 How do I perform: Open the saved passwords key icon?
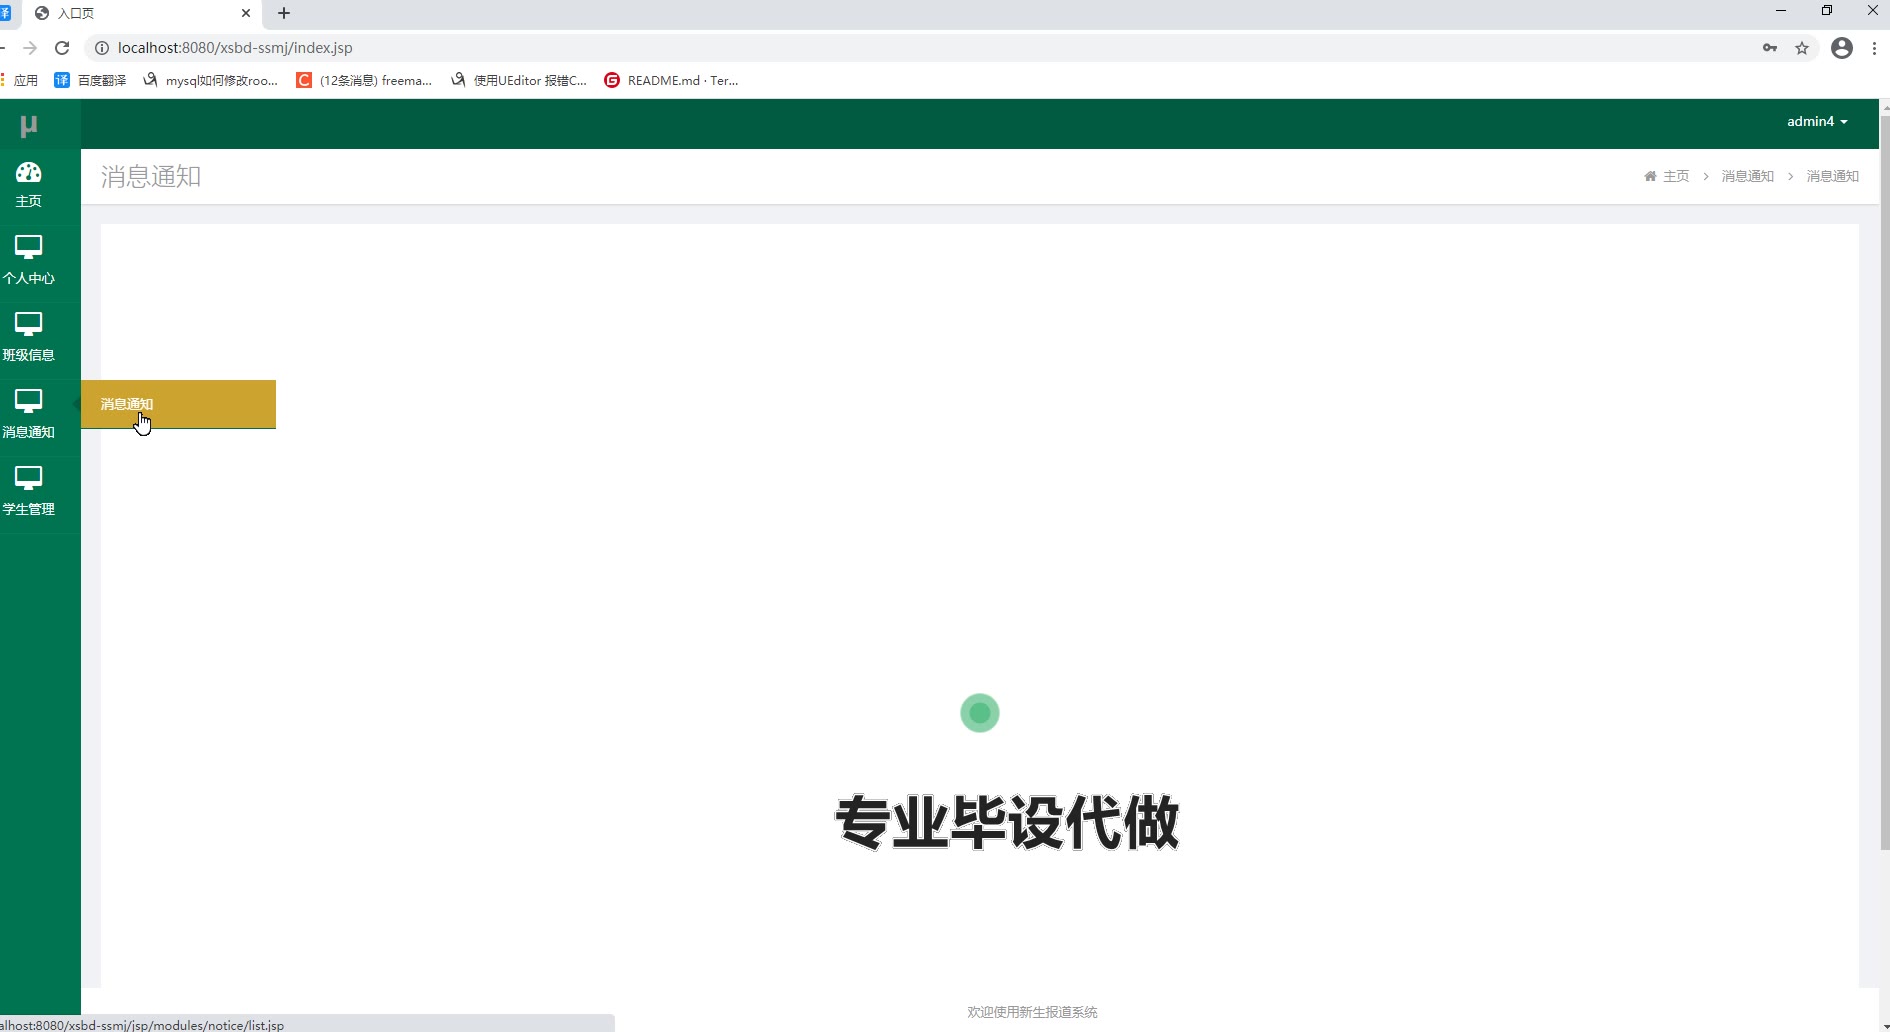(x=1770, y=48)
